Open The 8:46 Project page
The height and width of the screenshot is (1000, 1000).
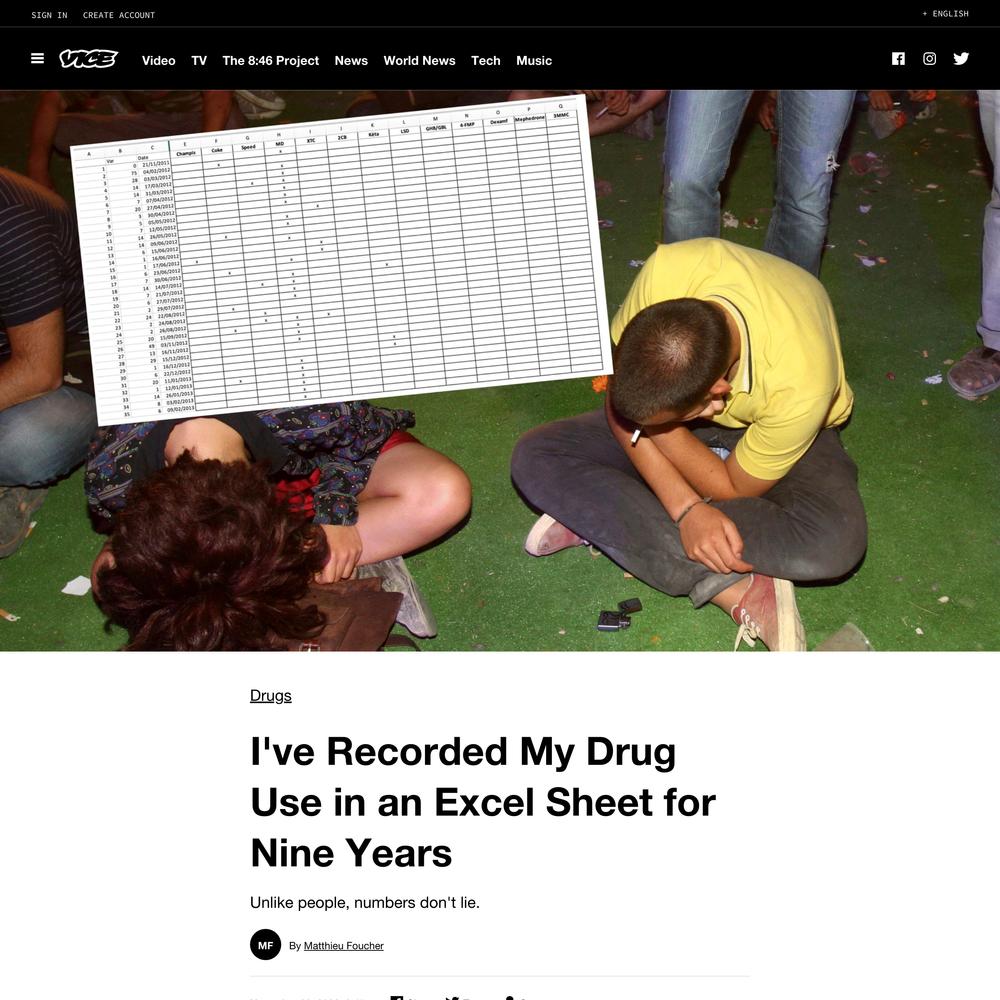[270, 61]
